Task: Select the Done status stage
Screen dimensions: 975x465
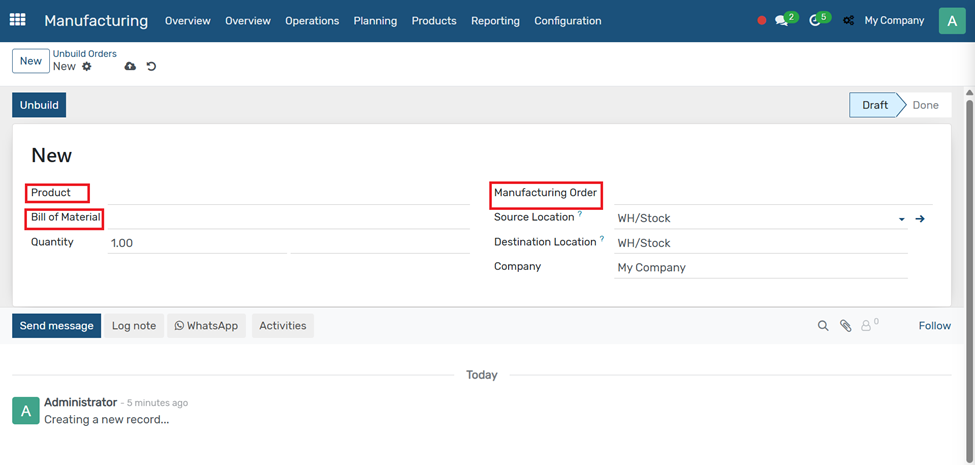Action: tap(925, 105)
